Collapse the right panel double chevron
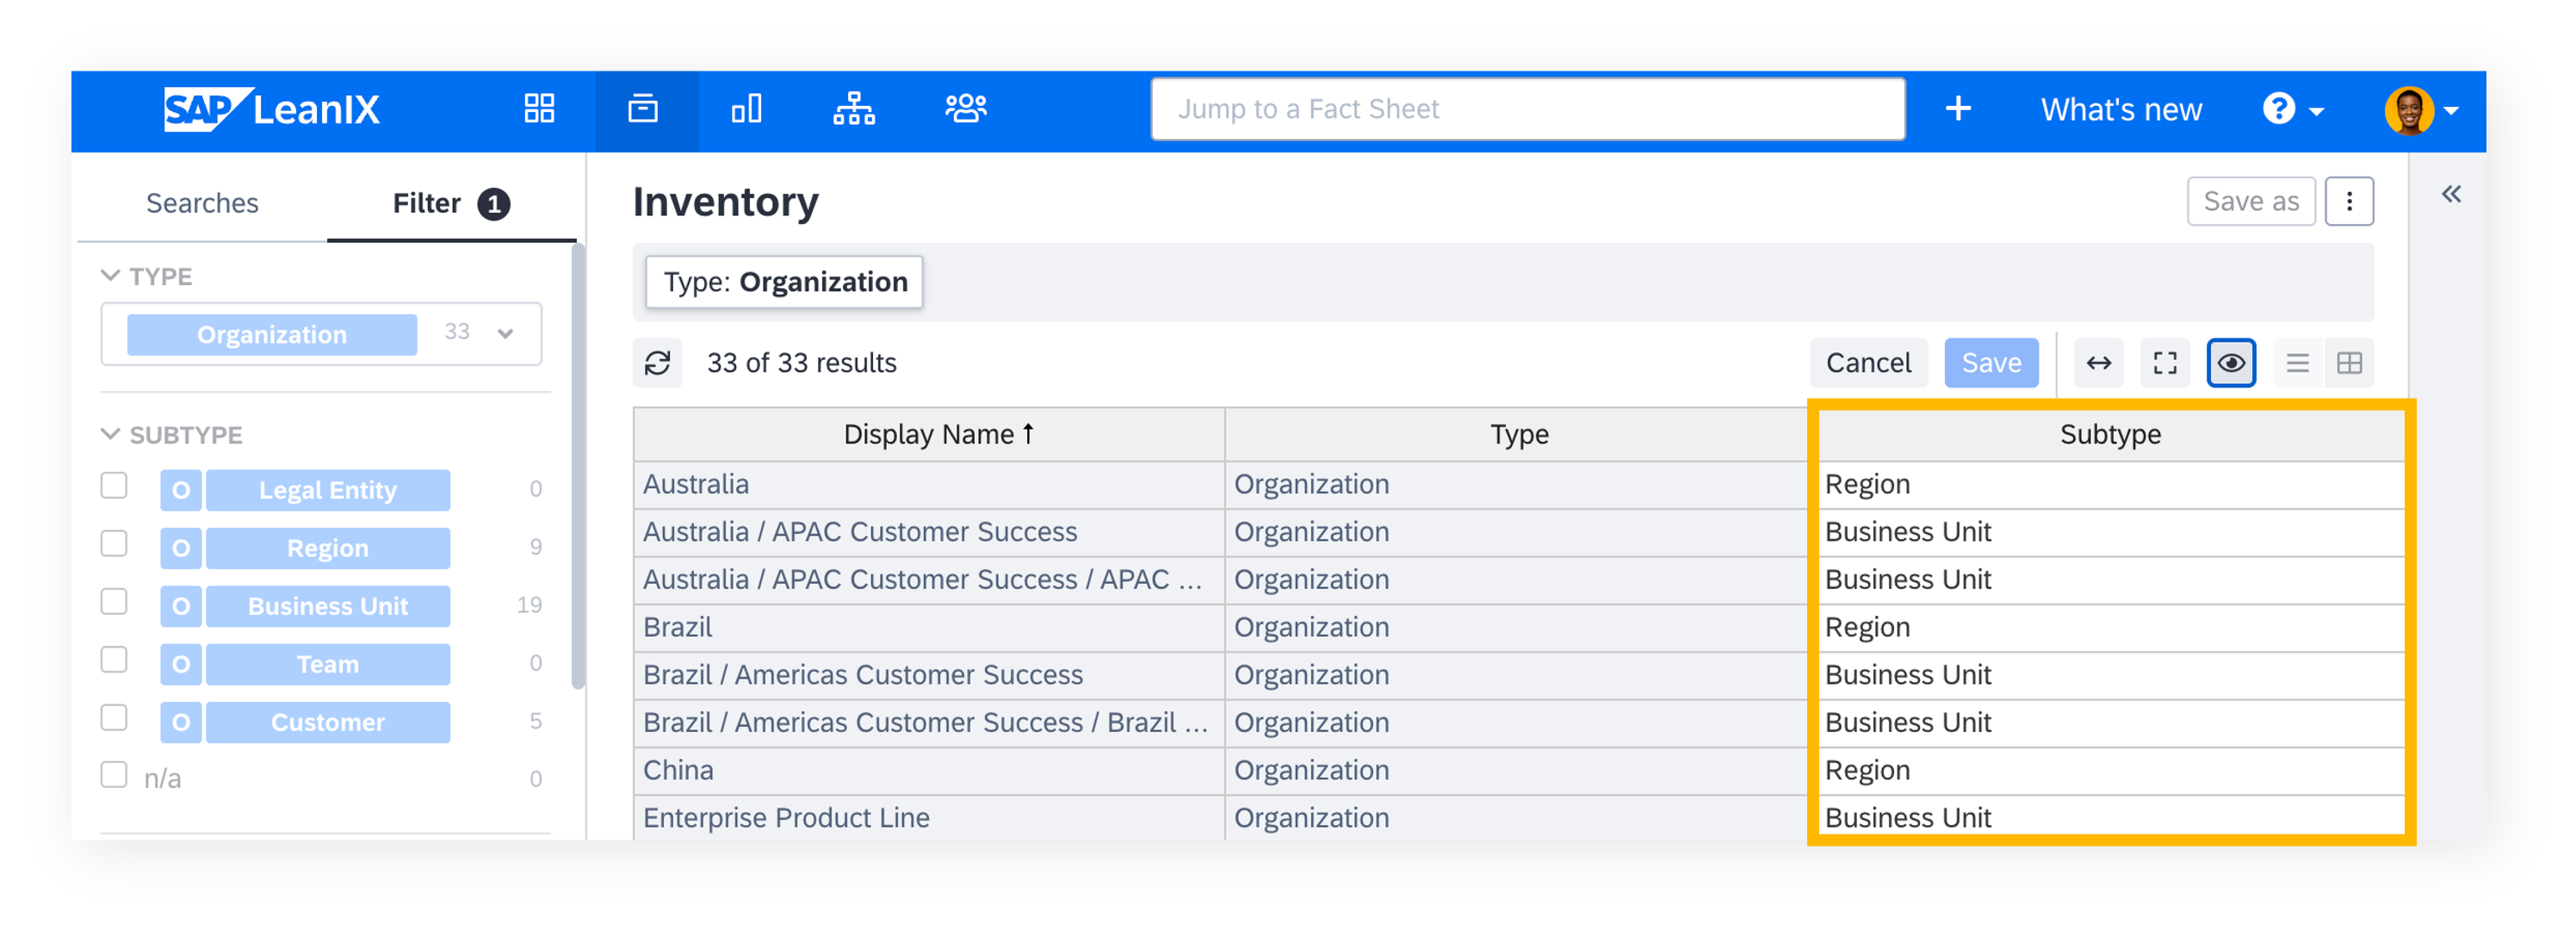2576x931 pixels. (x=2451, y=193)
